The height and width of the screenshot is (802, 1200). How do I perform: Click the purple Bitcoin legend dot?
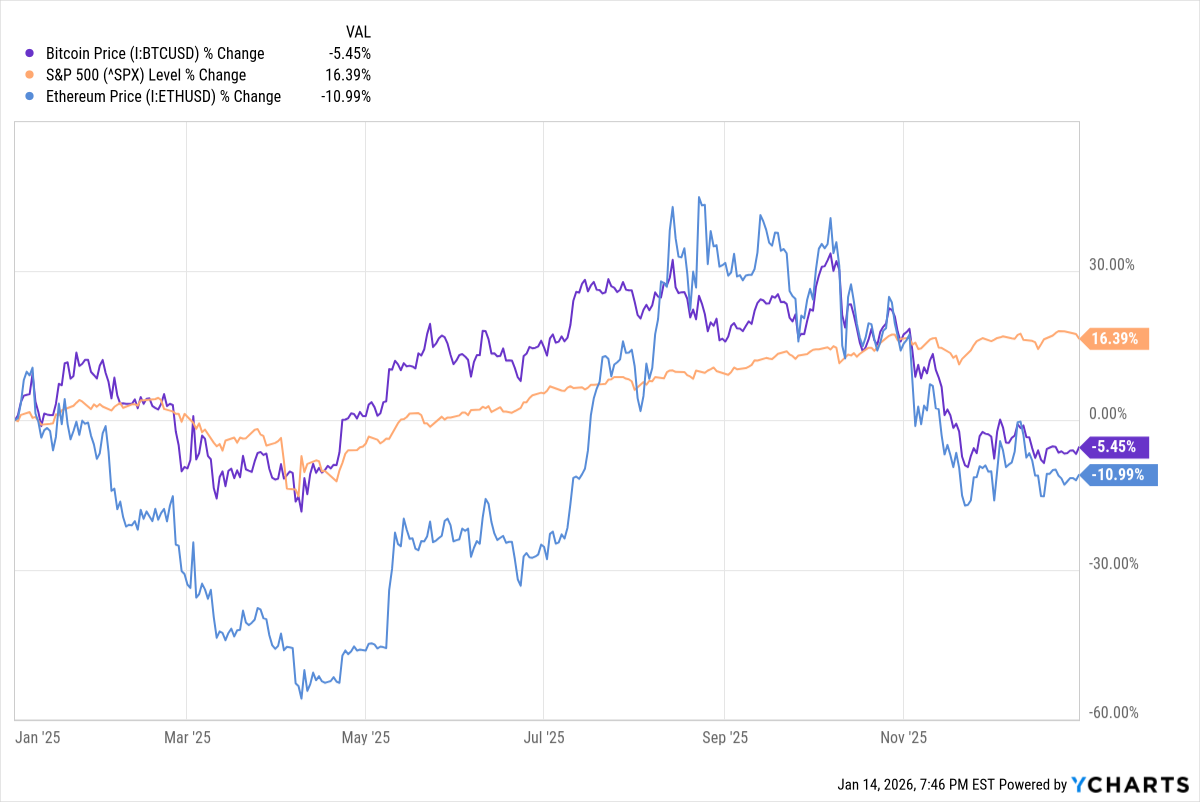pos(30,53)
